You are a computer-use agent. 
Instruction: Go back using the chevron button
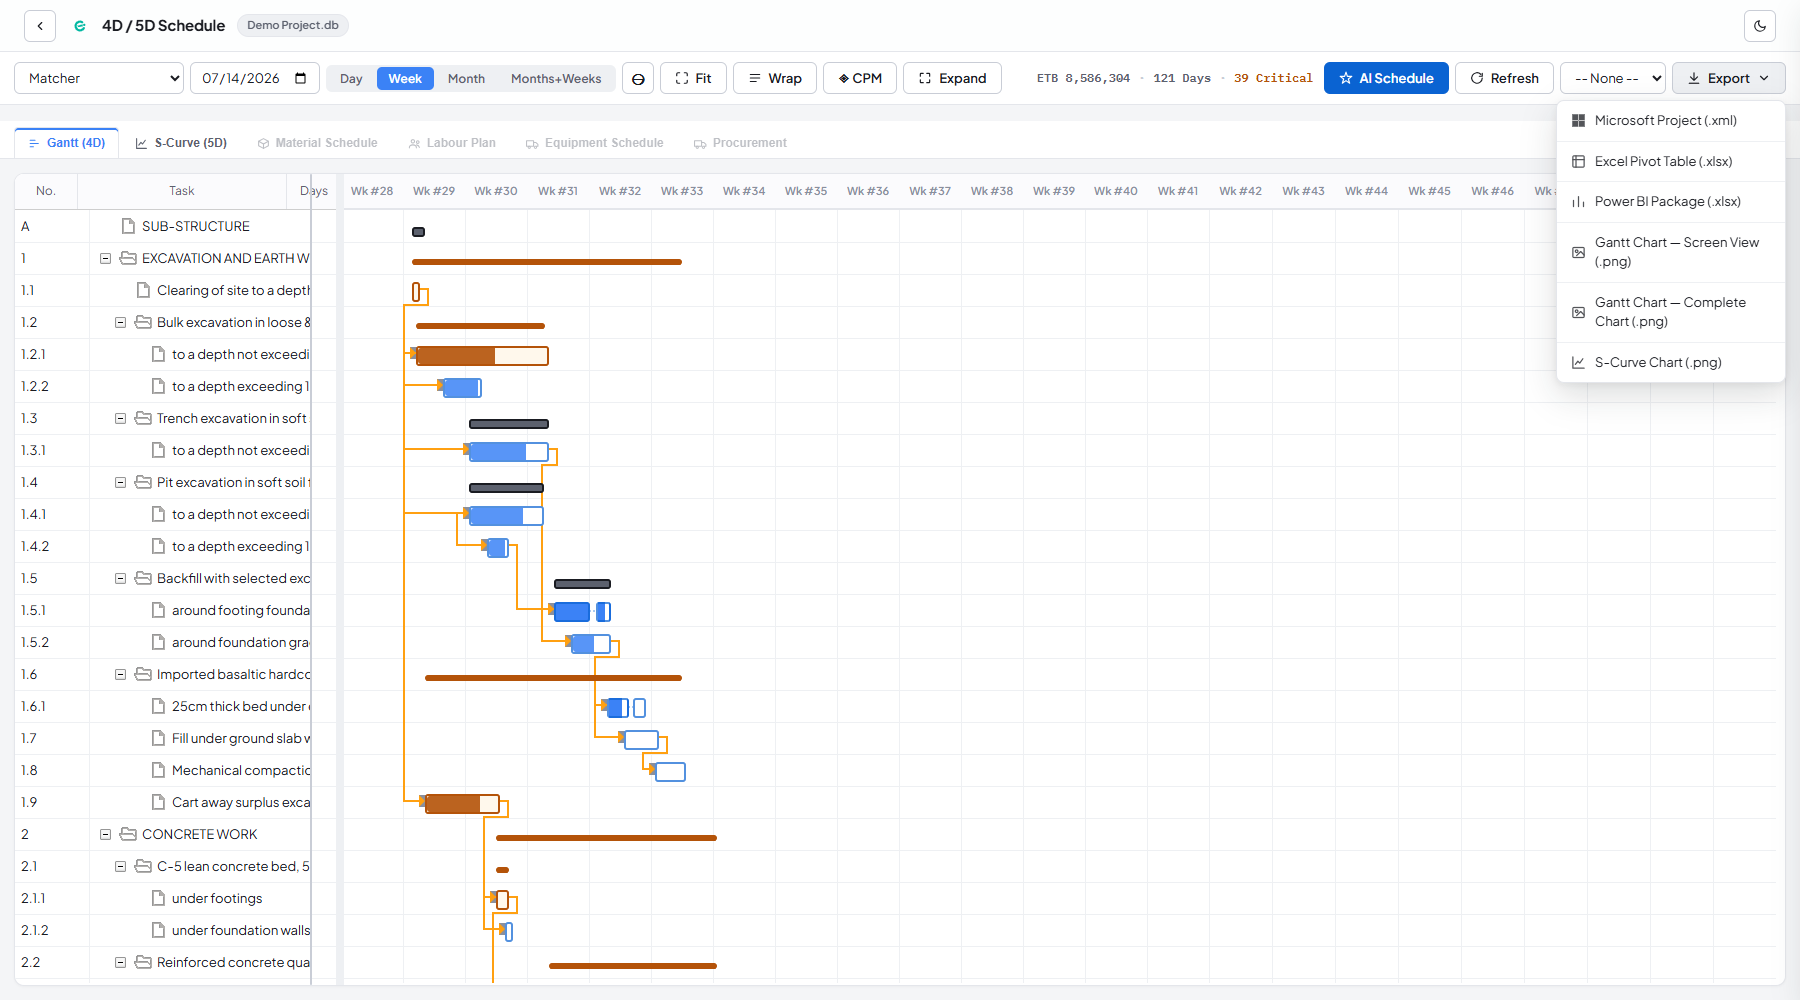(x=40, y=26)
